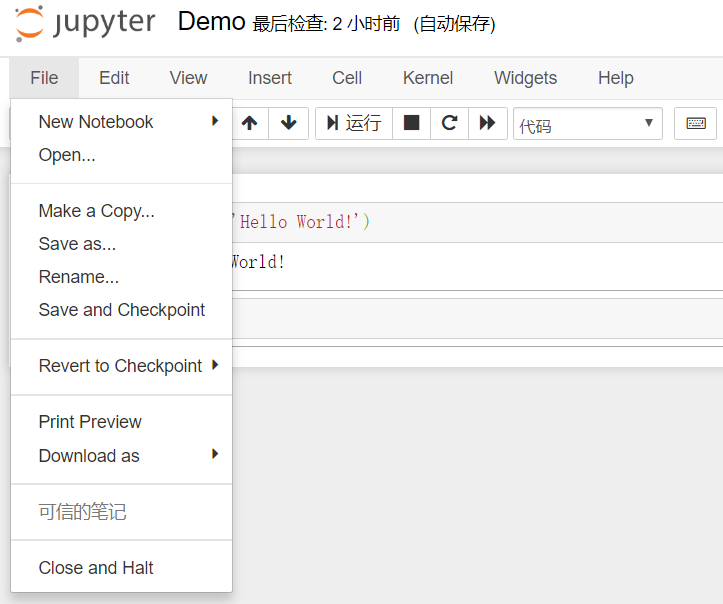Move cell down with the down arrow
Screen dimensions: 723x604
tap(289, 123)
